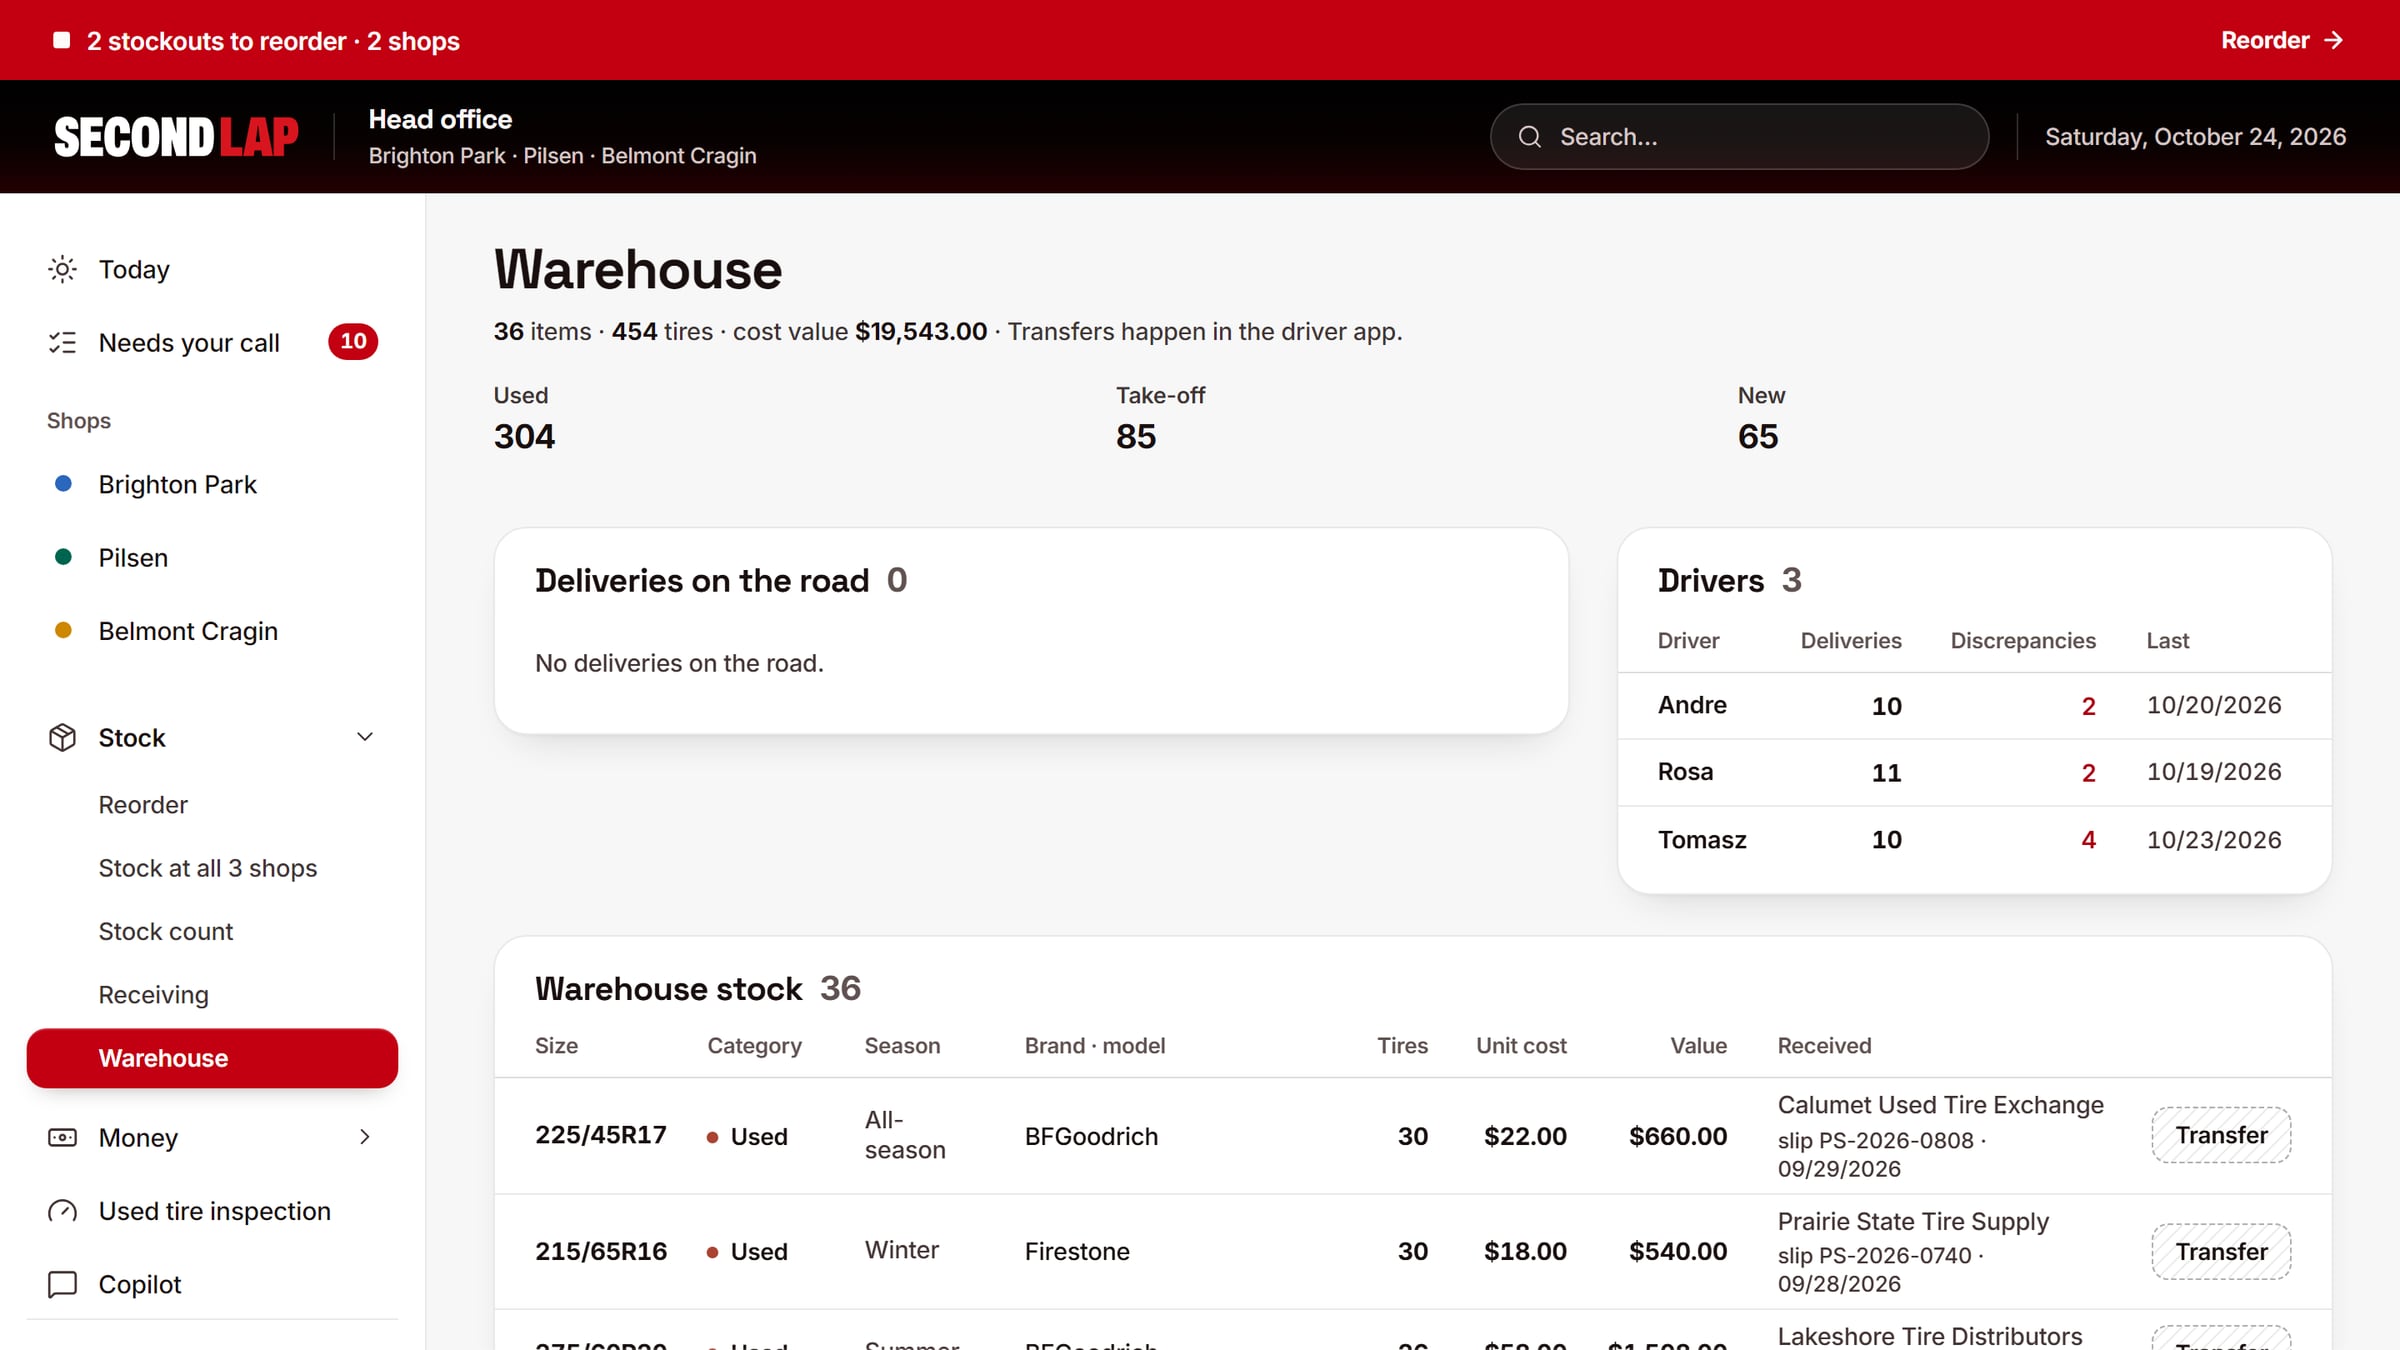Screen dimensions: 2400x1350
Task: Click the Belmont Cragin yellow dot
Action: [63, 630]
